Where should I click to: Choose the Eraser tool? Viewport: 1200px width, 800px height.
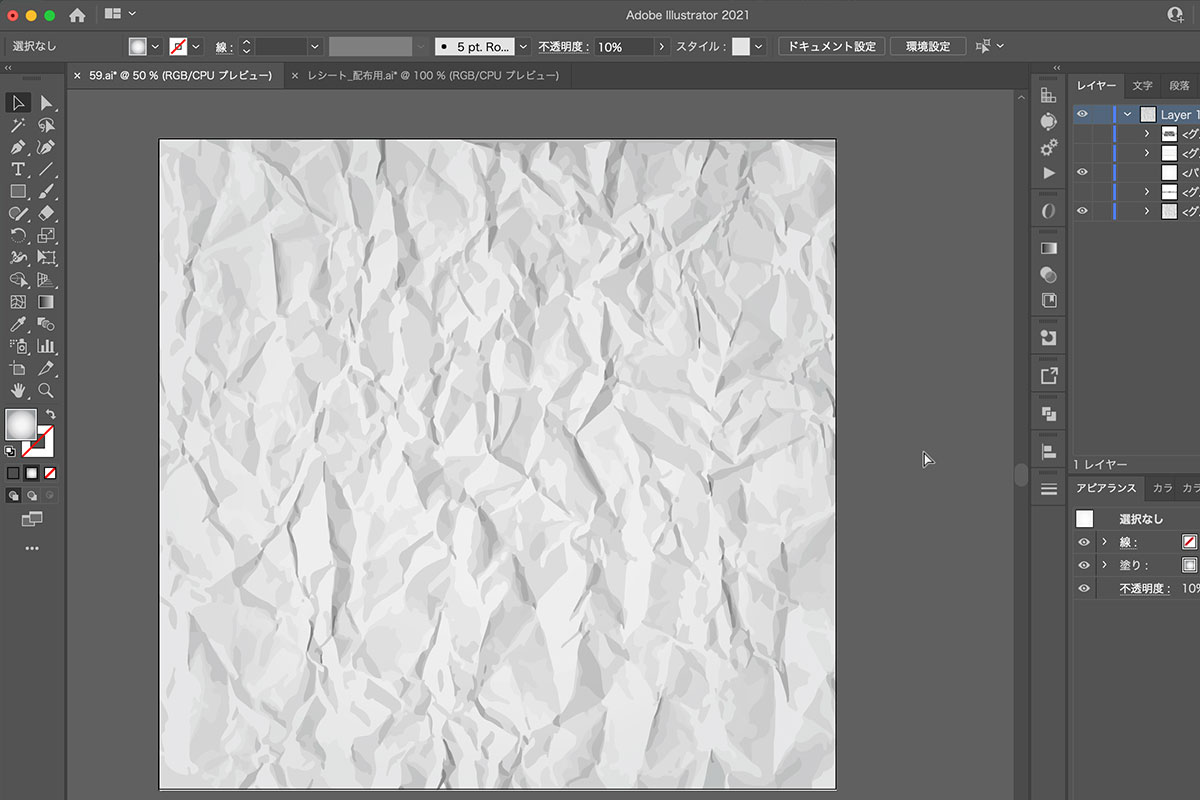(46, 213)
